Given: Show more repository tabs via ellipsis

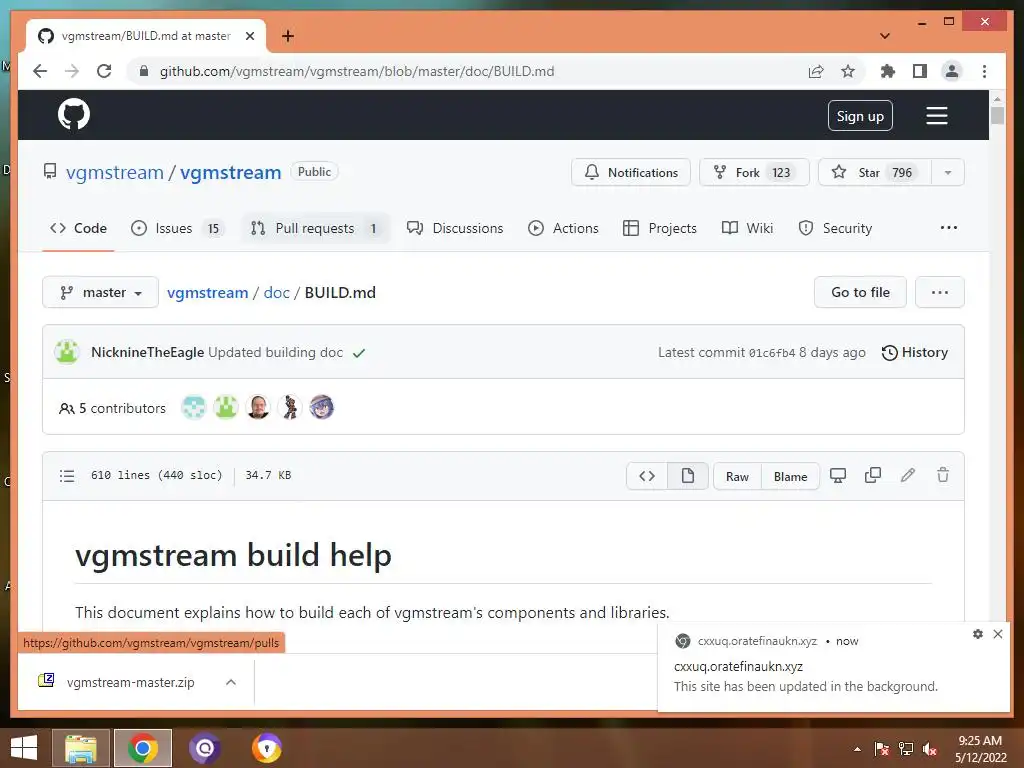Looking at the screenshot, I should pyautogui.click(x=948, y=227).
